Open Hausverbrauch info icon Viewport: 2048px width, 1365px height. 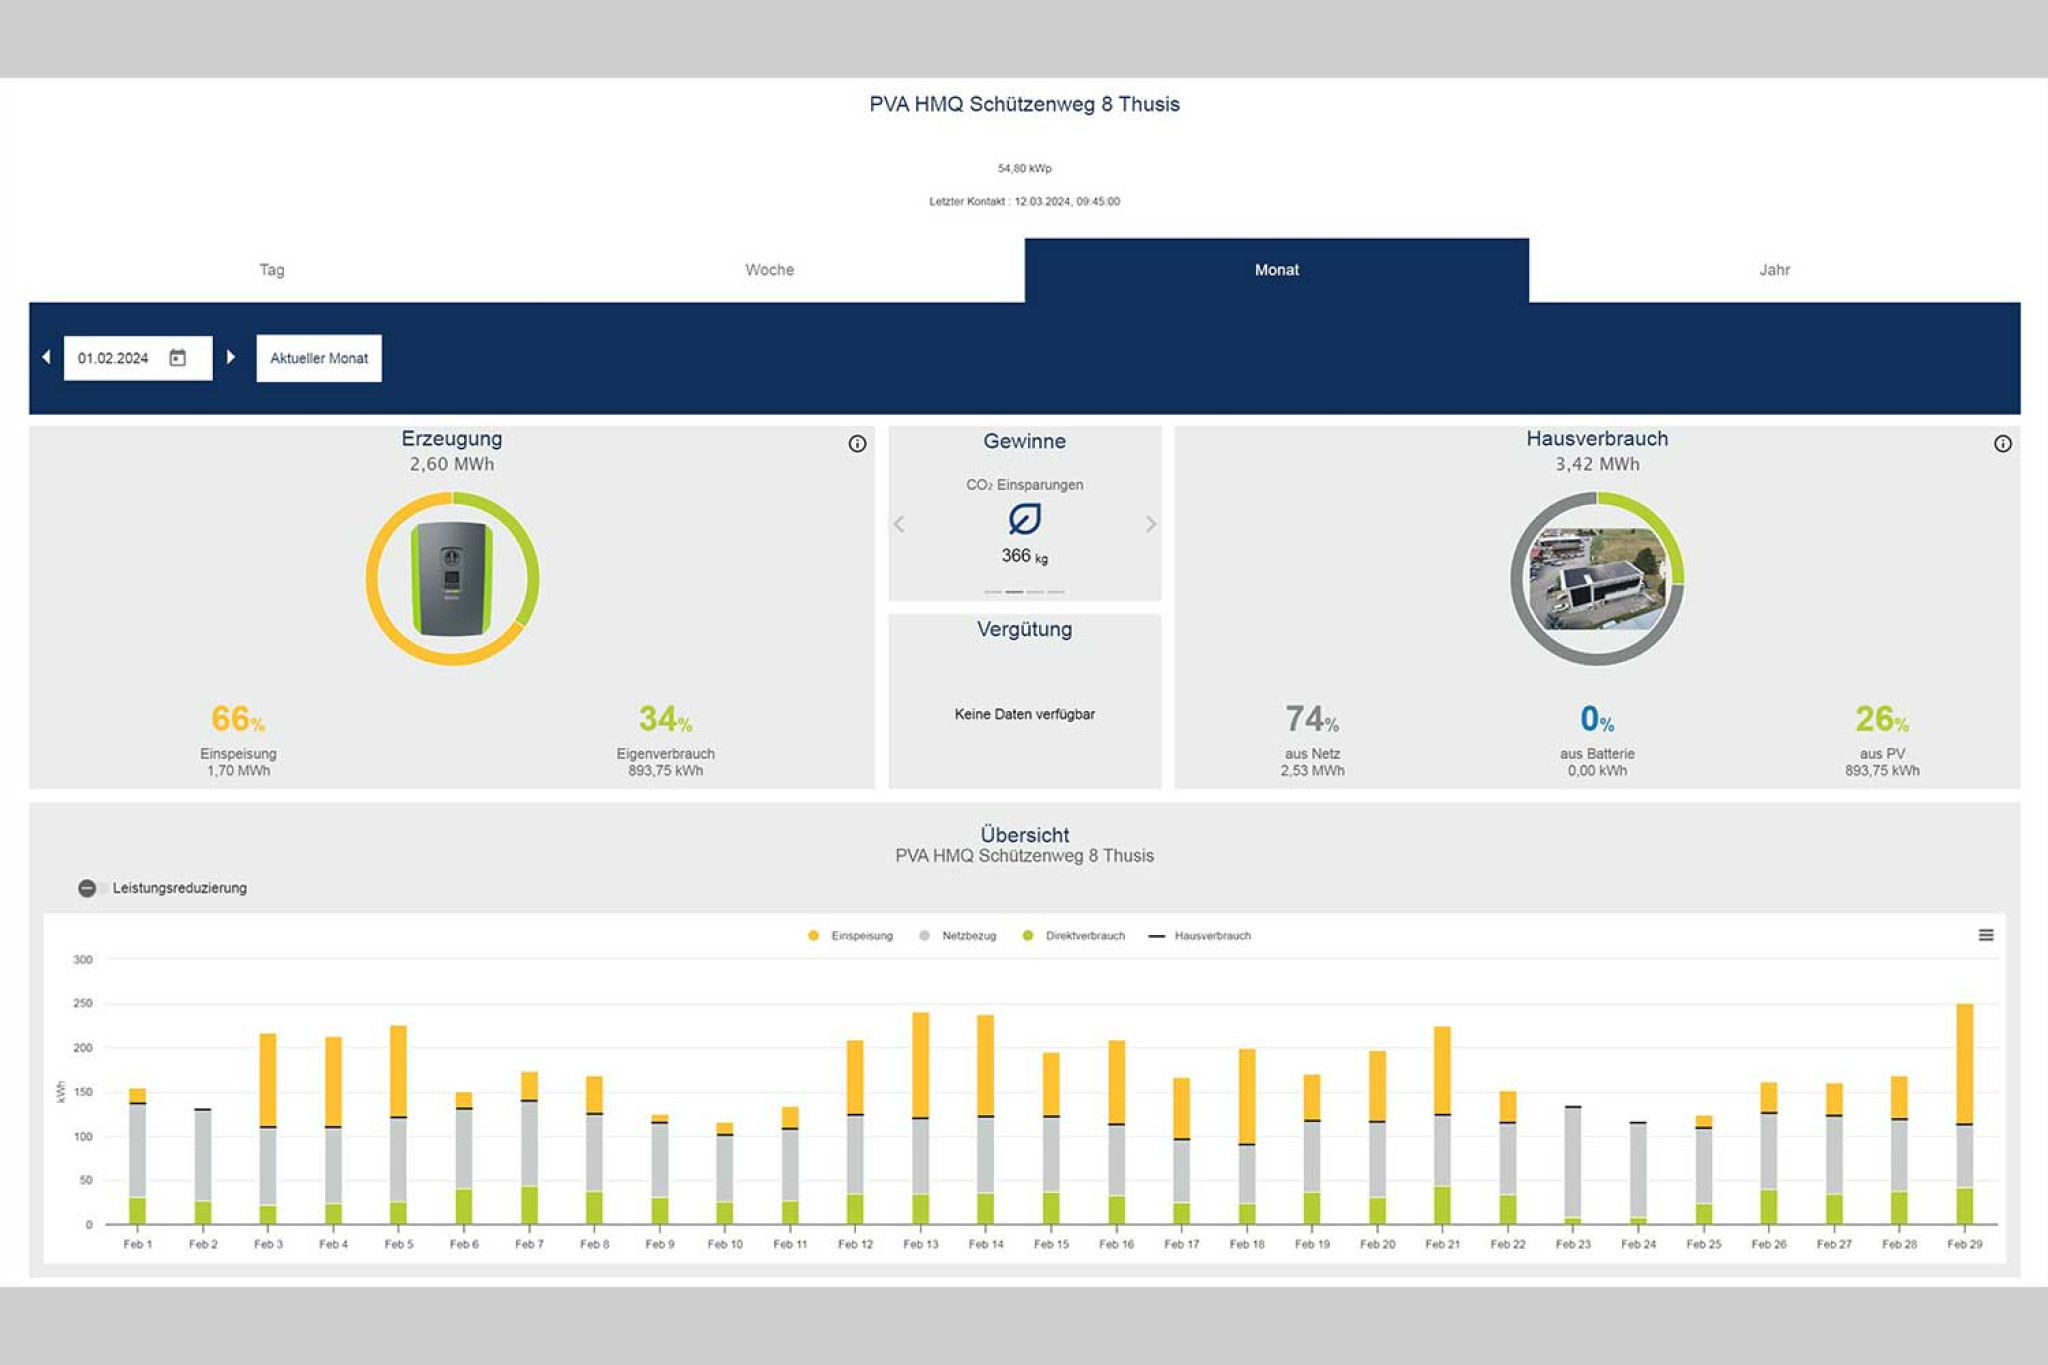pyautogui.click(x=2002, y=444)
